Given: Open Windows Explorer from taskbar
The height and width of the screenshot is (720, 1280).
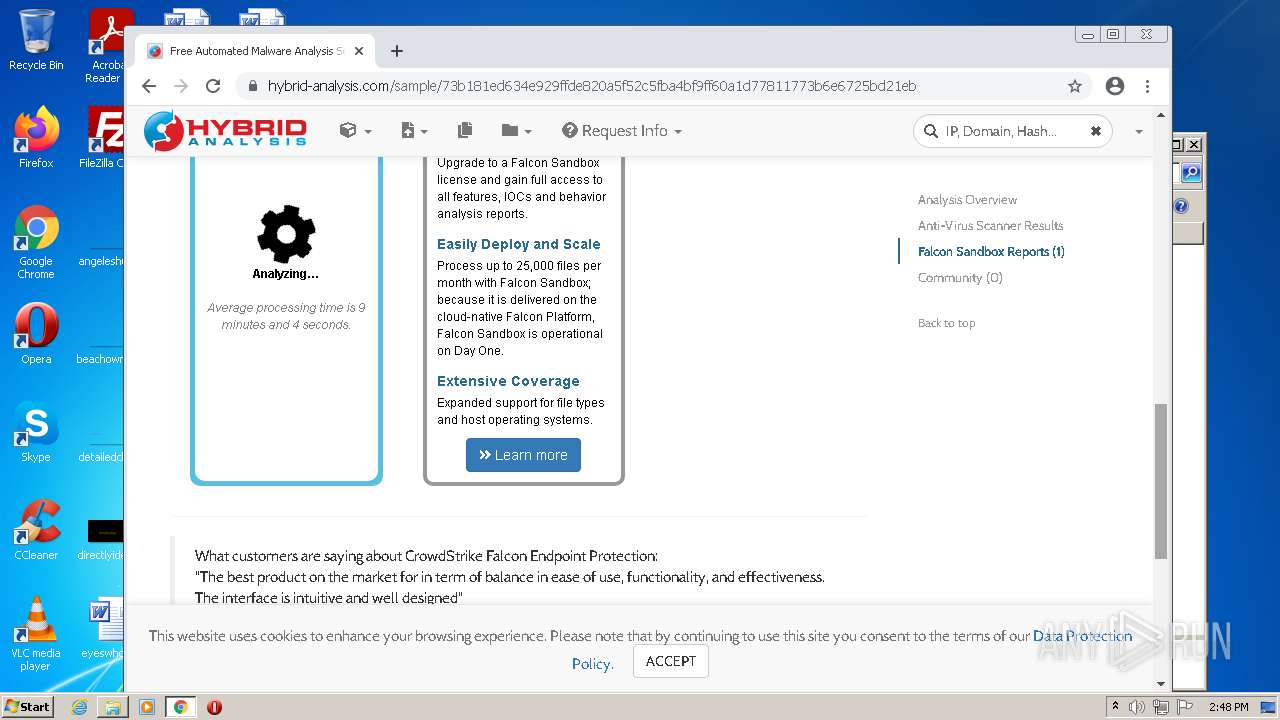Looking at the screenshot, I should [x=112, y=707].
